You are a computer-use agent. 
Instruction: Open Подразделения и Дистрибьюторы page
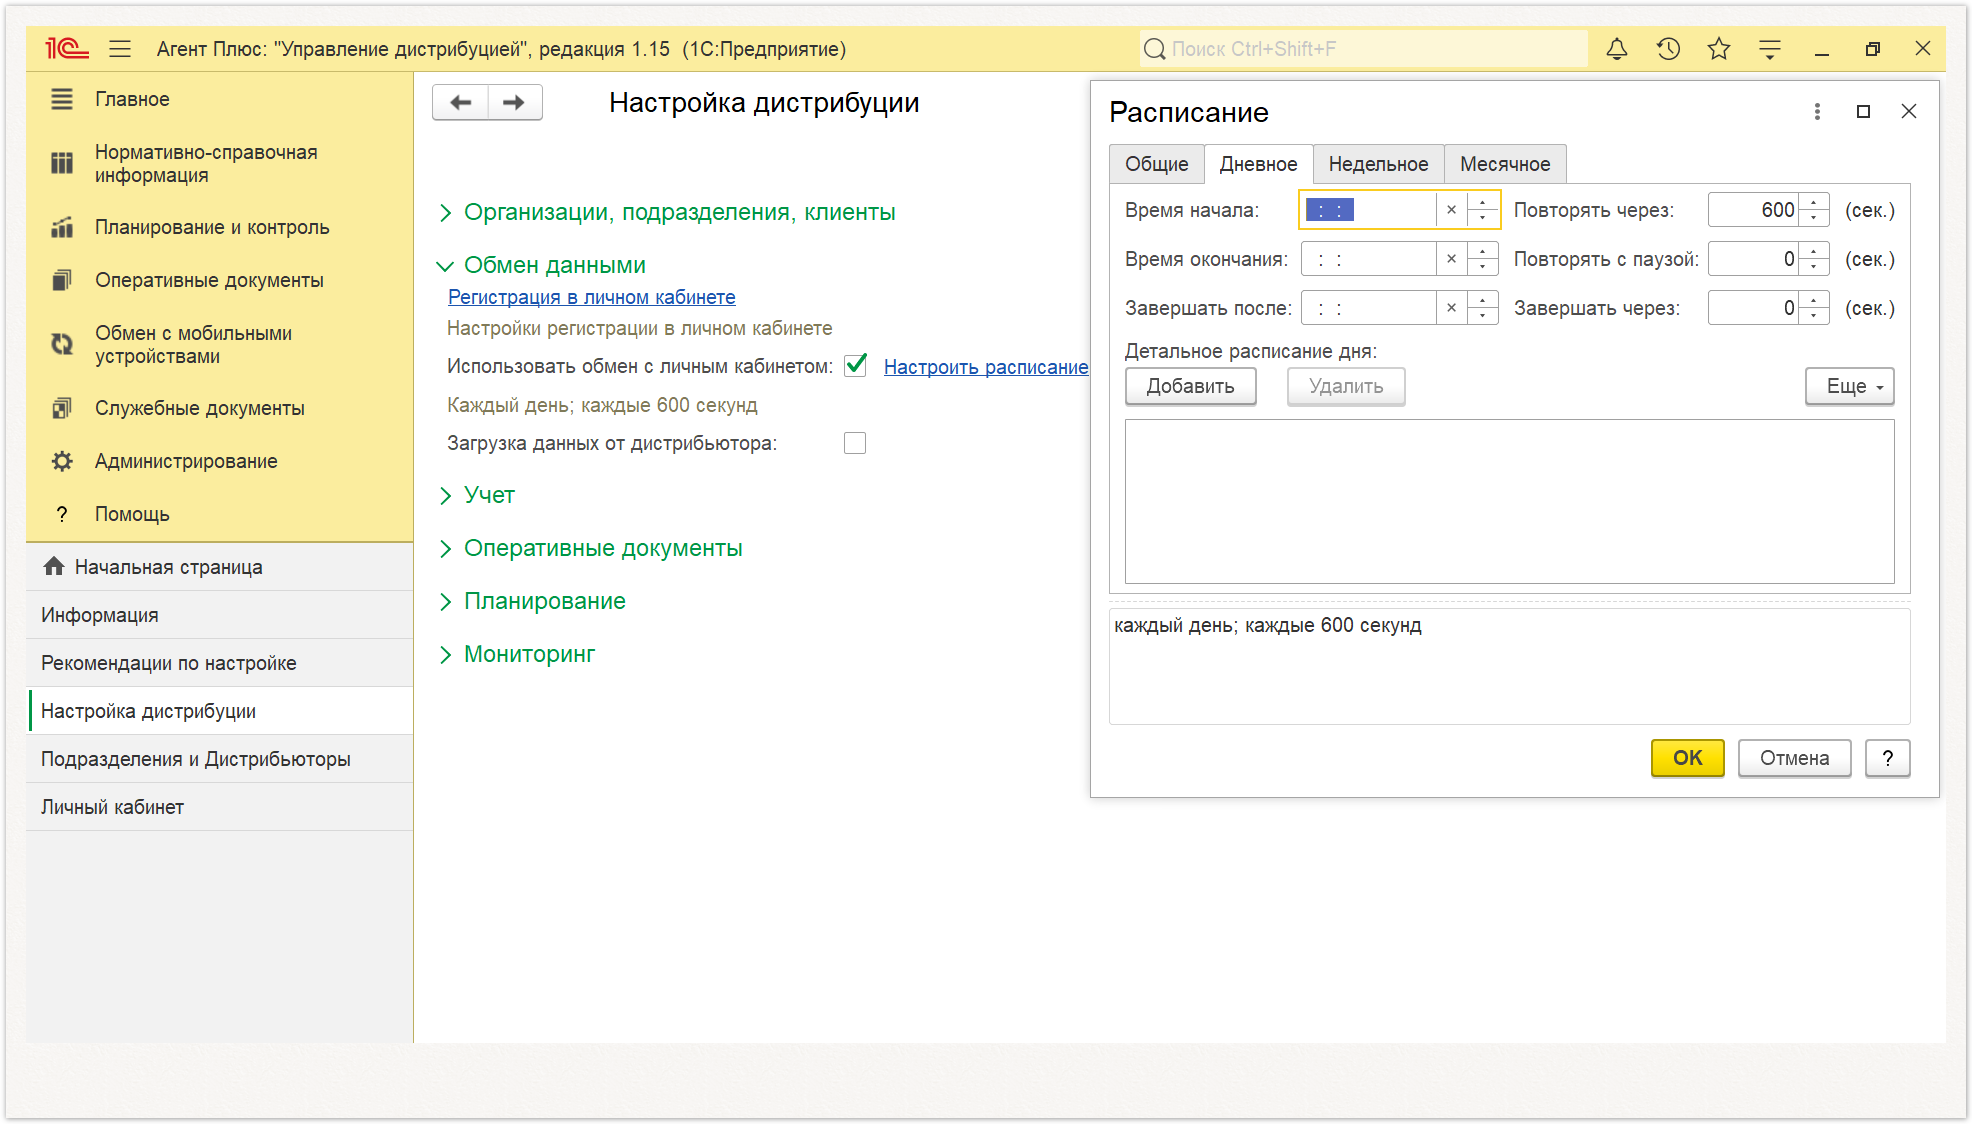[x=220, y=759]
